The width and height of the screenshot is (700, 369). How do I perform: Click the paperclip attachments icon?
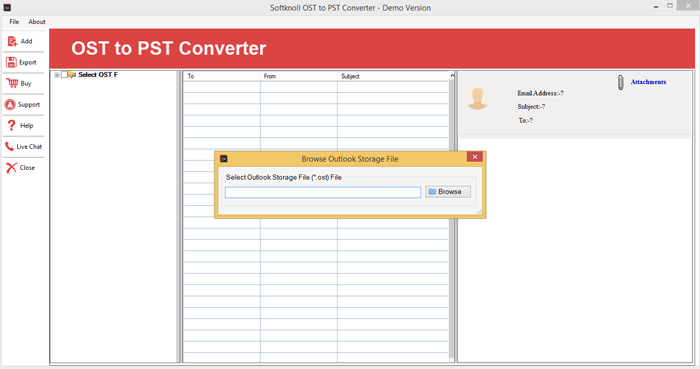(621, 83)
